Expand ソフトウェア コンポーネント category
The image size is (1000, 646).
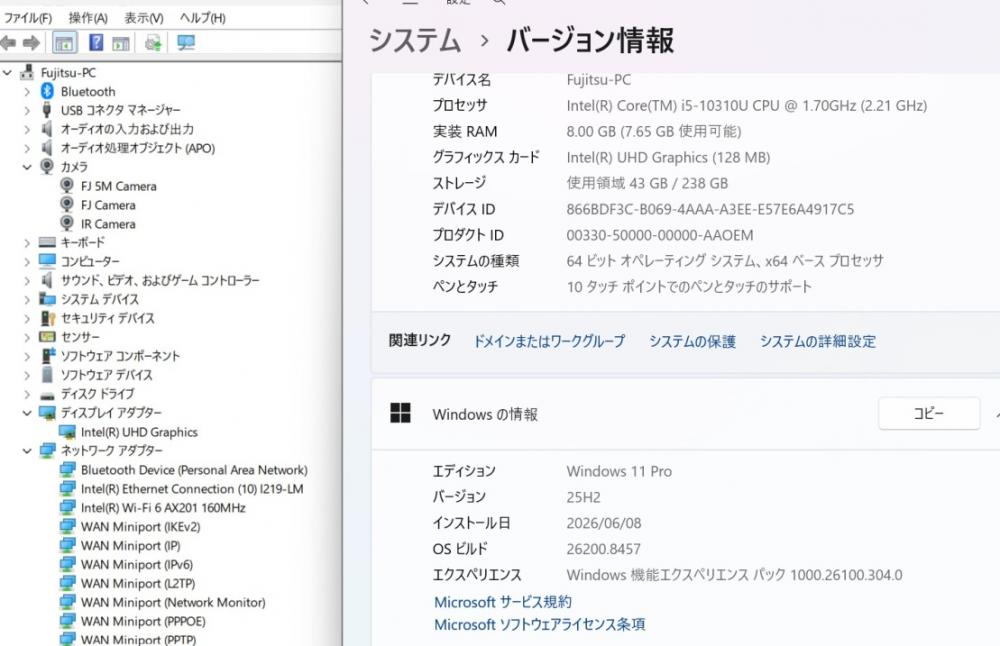27,356
